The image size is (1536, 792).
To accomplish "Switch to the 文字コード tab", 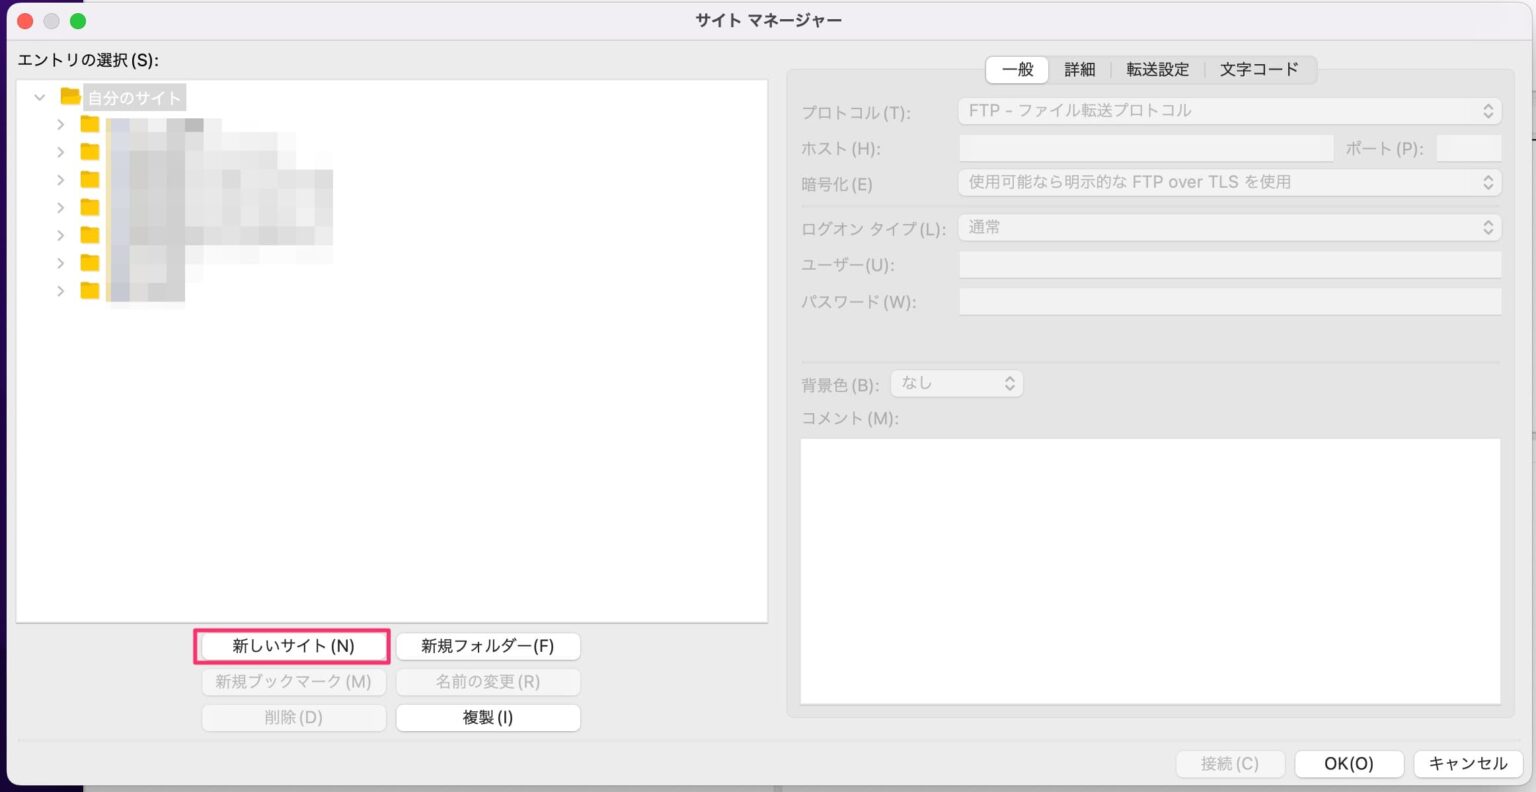I will [x=1261, y=69].
